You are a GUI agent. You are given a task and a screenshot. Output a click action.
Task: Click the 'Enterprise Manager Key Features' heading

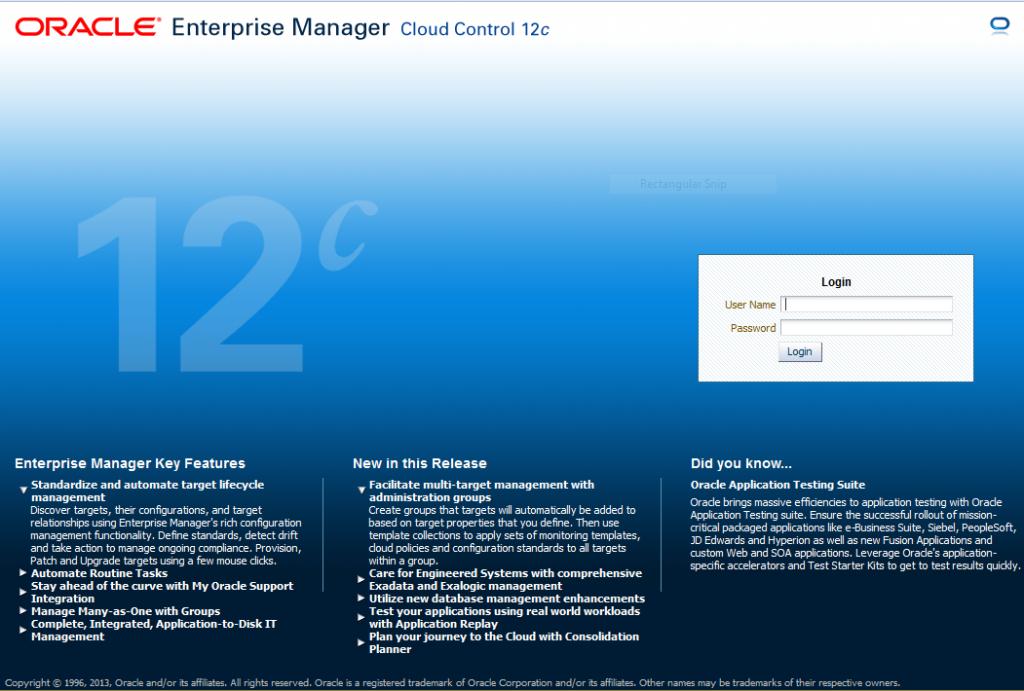click(129, 463)
